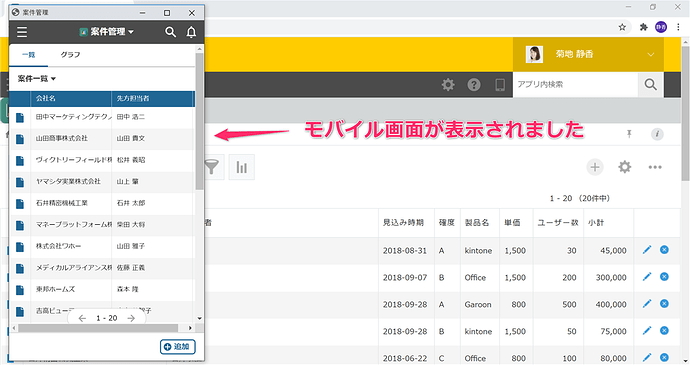This screenshot has height=365, width=690.
Task: Click the mobile window vertical scrollbar thumb
Action: [199, 121]
